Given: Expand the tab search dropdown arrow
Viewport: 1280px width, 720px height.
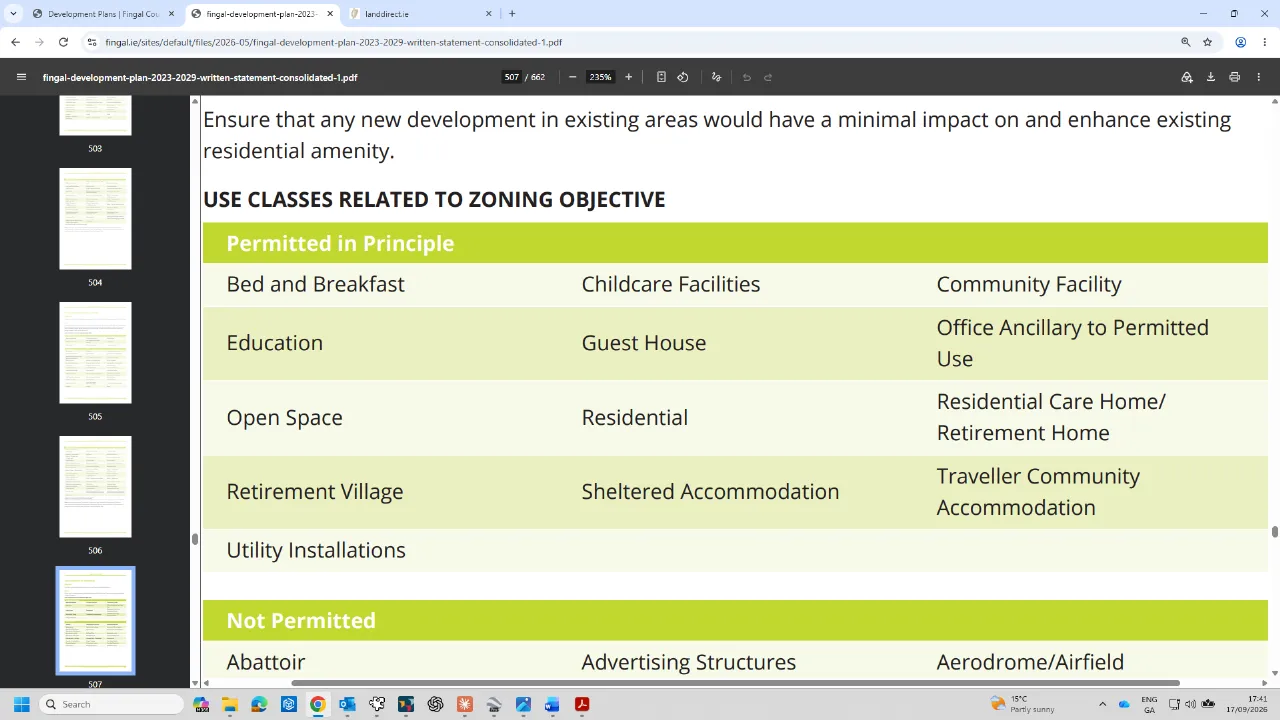Looking at the screenshot, I should point(13,14).
